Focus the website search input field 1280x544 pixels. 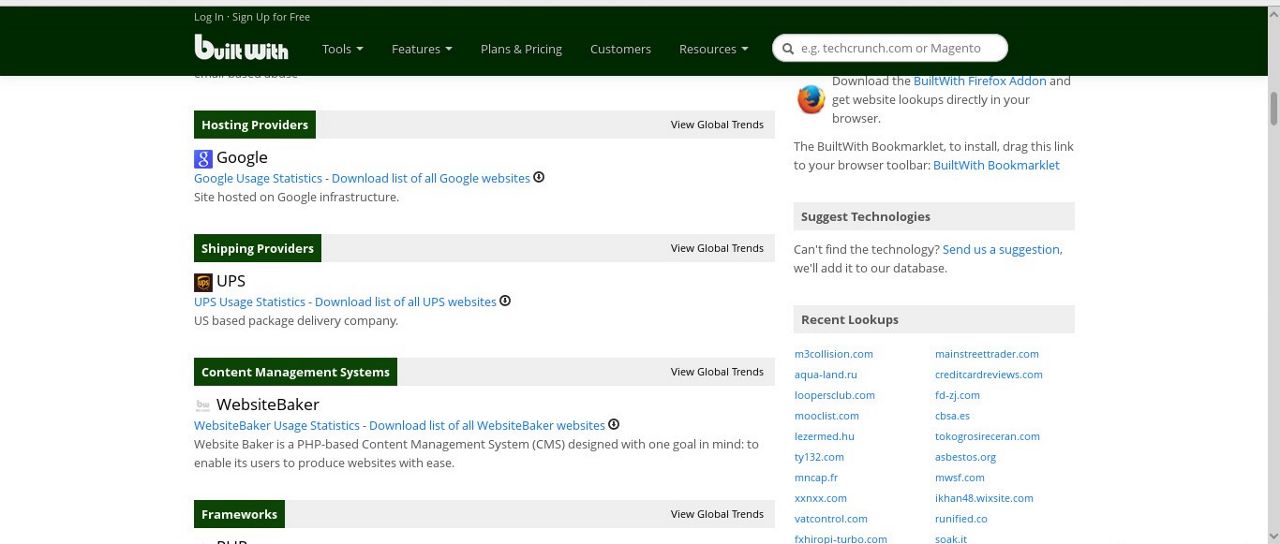click(x=890, y=48)
